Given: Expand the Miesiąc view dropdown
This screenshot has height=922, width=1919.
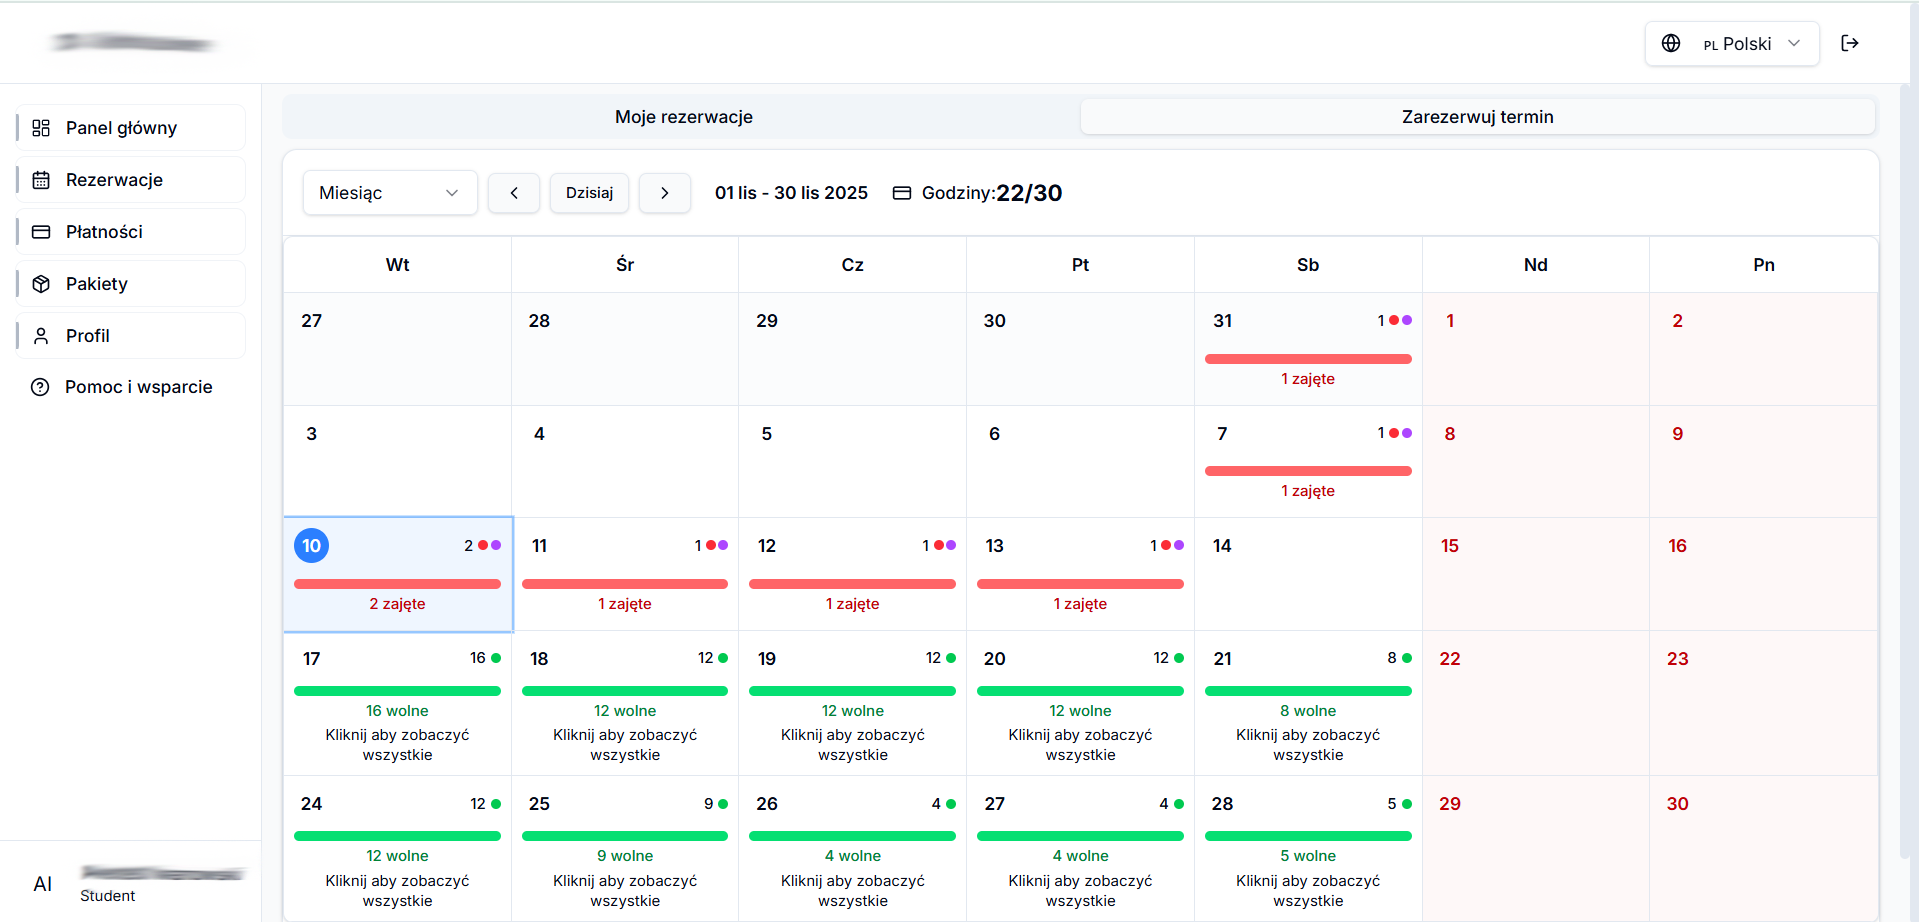Looking at the screenshot, I should point(389,193).
